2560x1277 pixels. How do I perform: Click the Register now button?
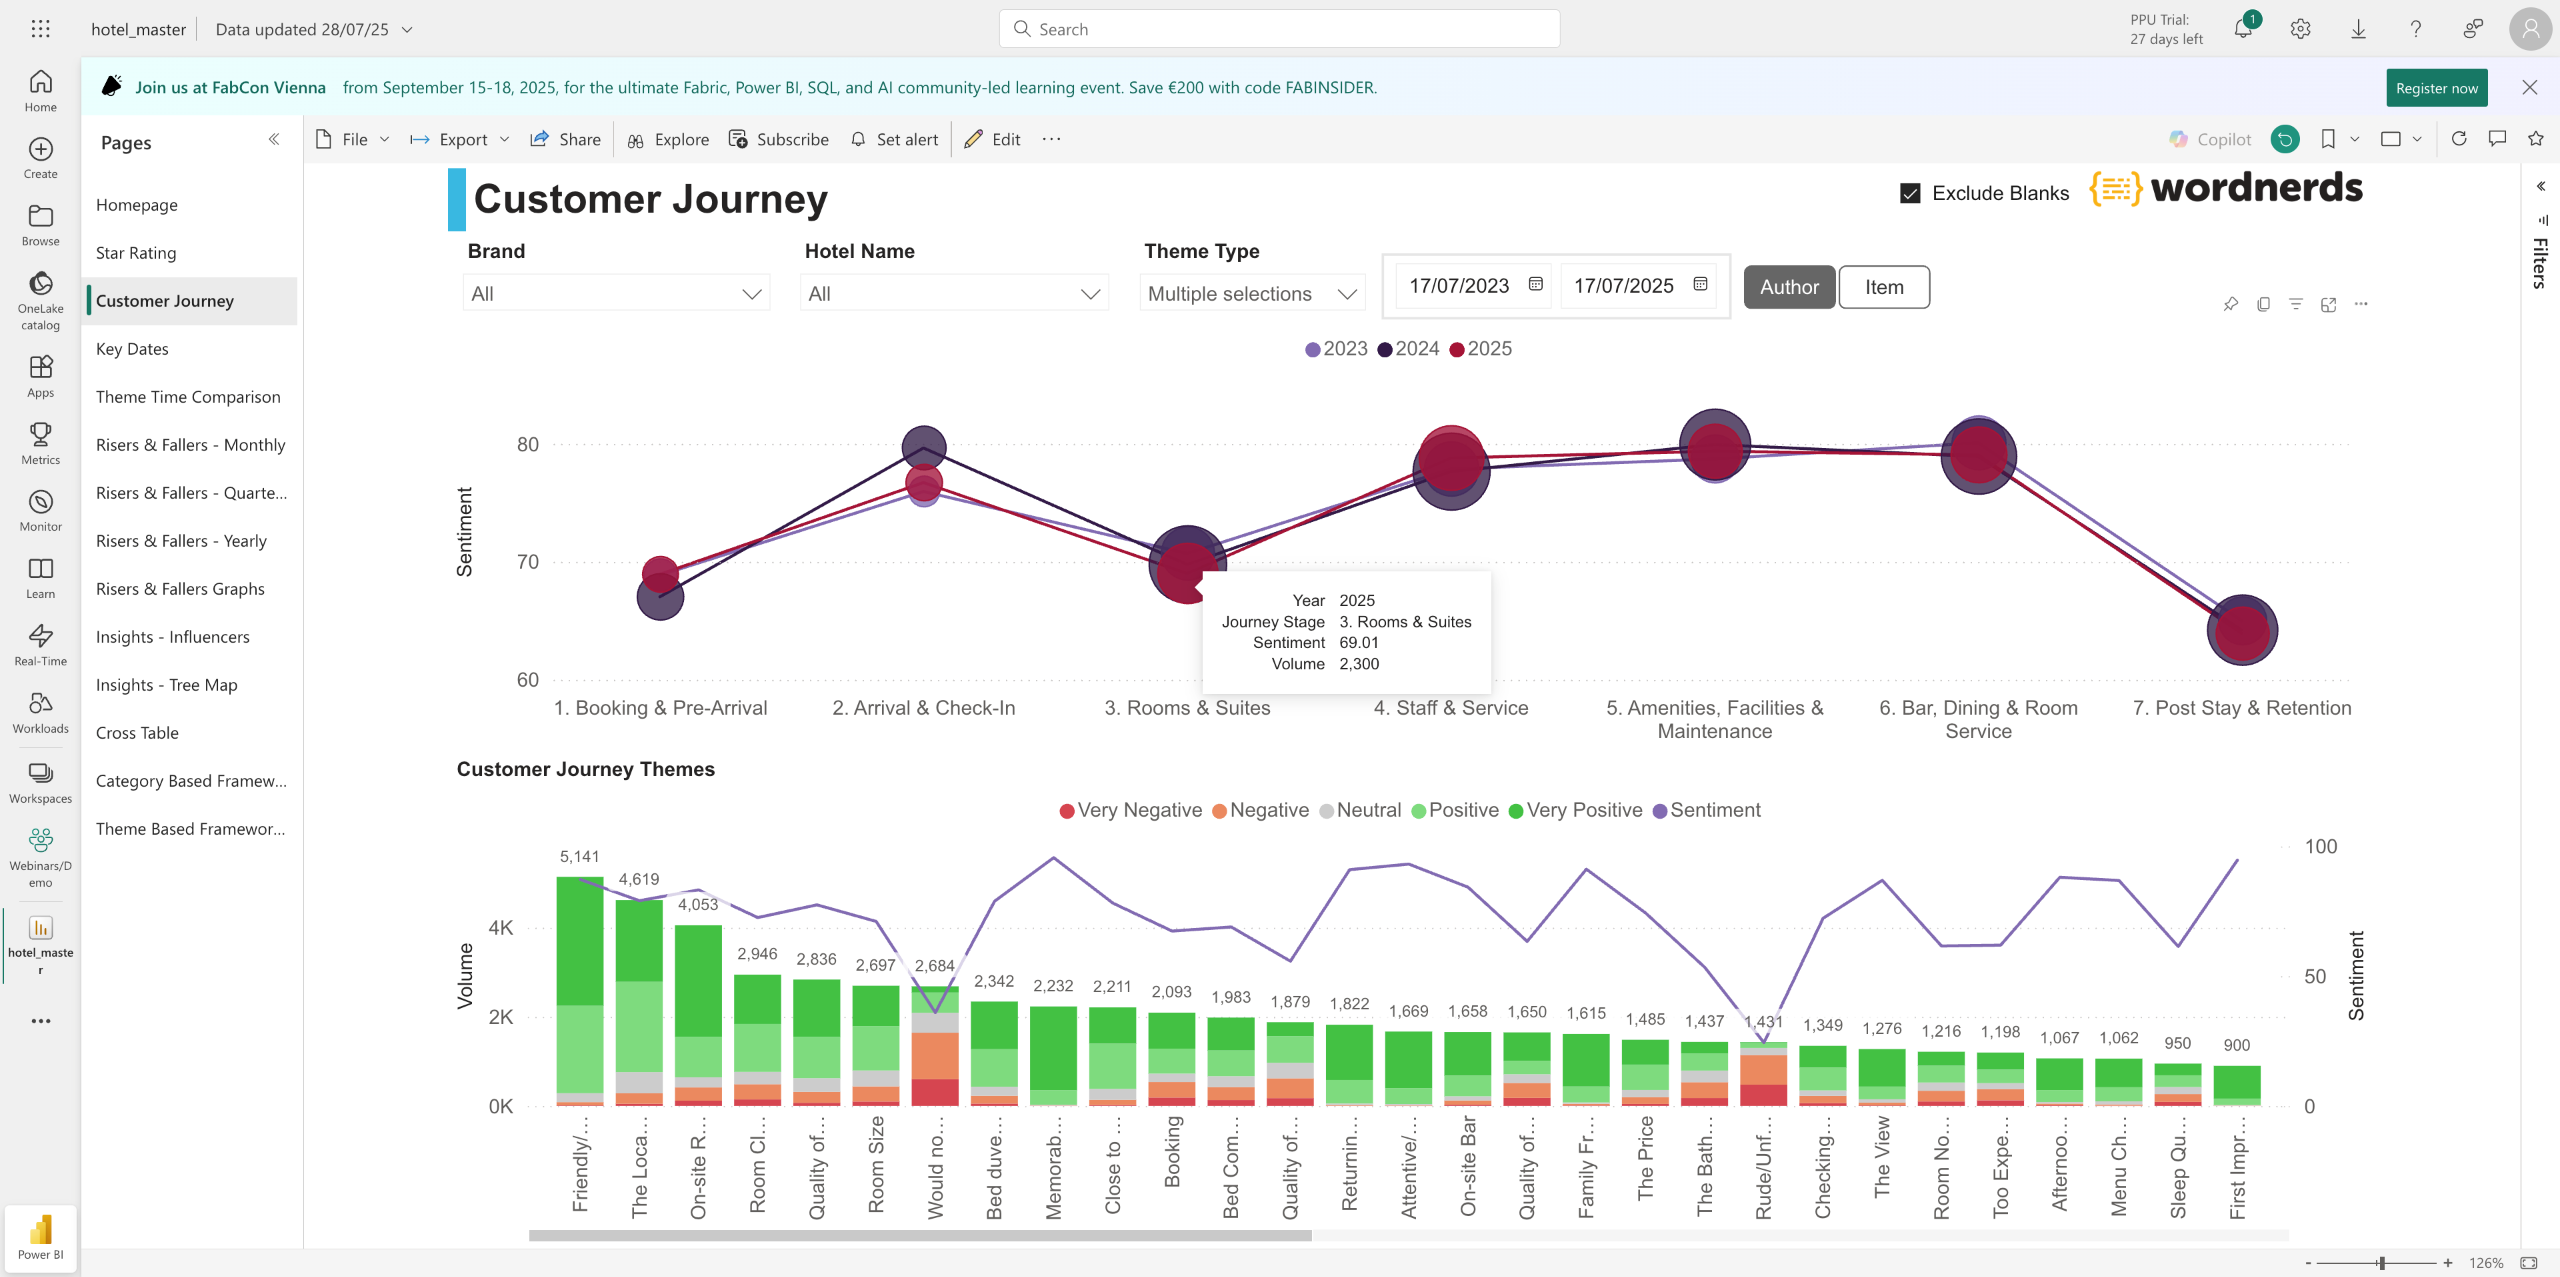click(2436, 88)
